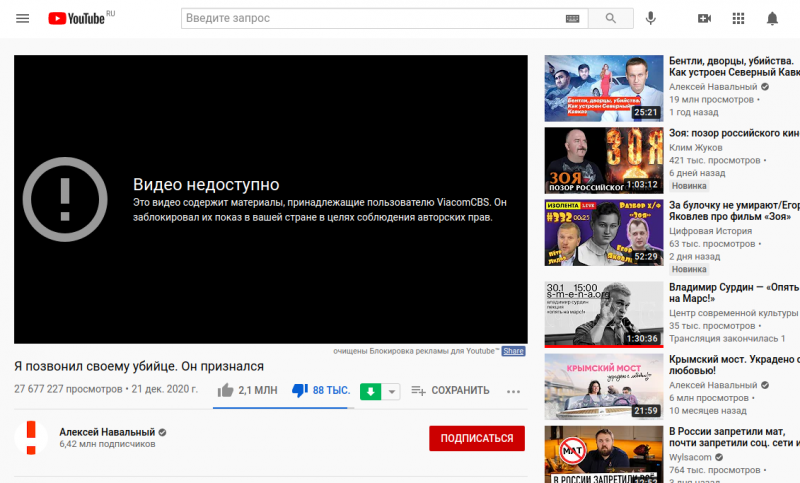
Task: Start voice search with microphone
Action: pyautogui.click(x=651, y=18)
